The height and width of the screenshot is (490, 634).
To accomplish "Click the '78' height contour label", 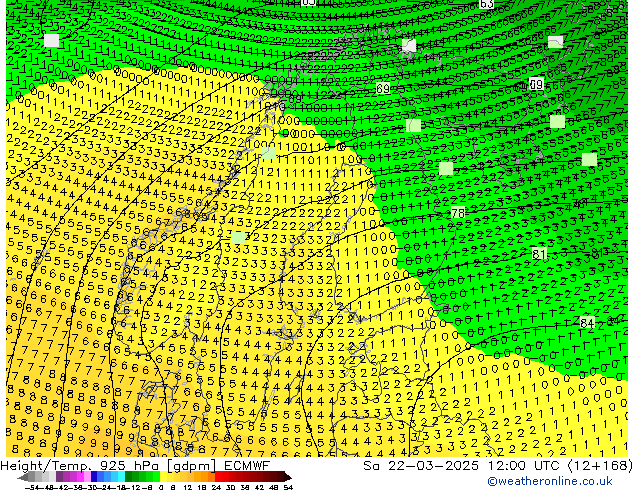I will [x=458, y=213].
